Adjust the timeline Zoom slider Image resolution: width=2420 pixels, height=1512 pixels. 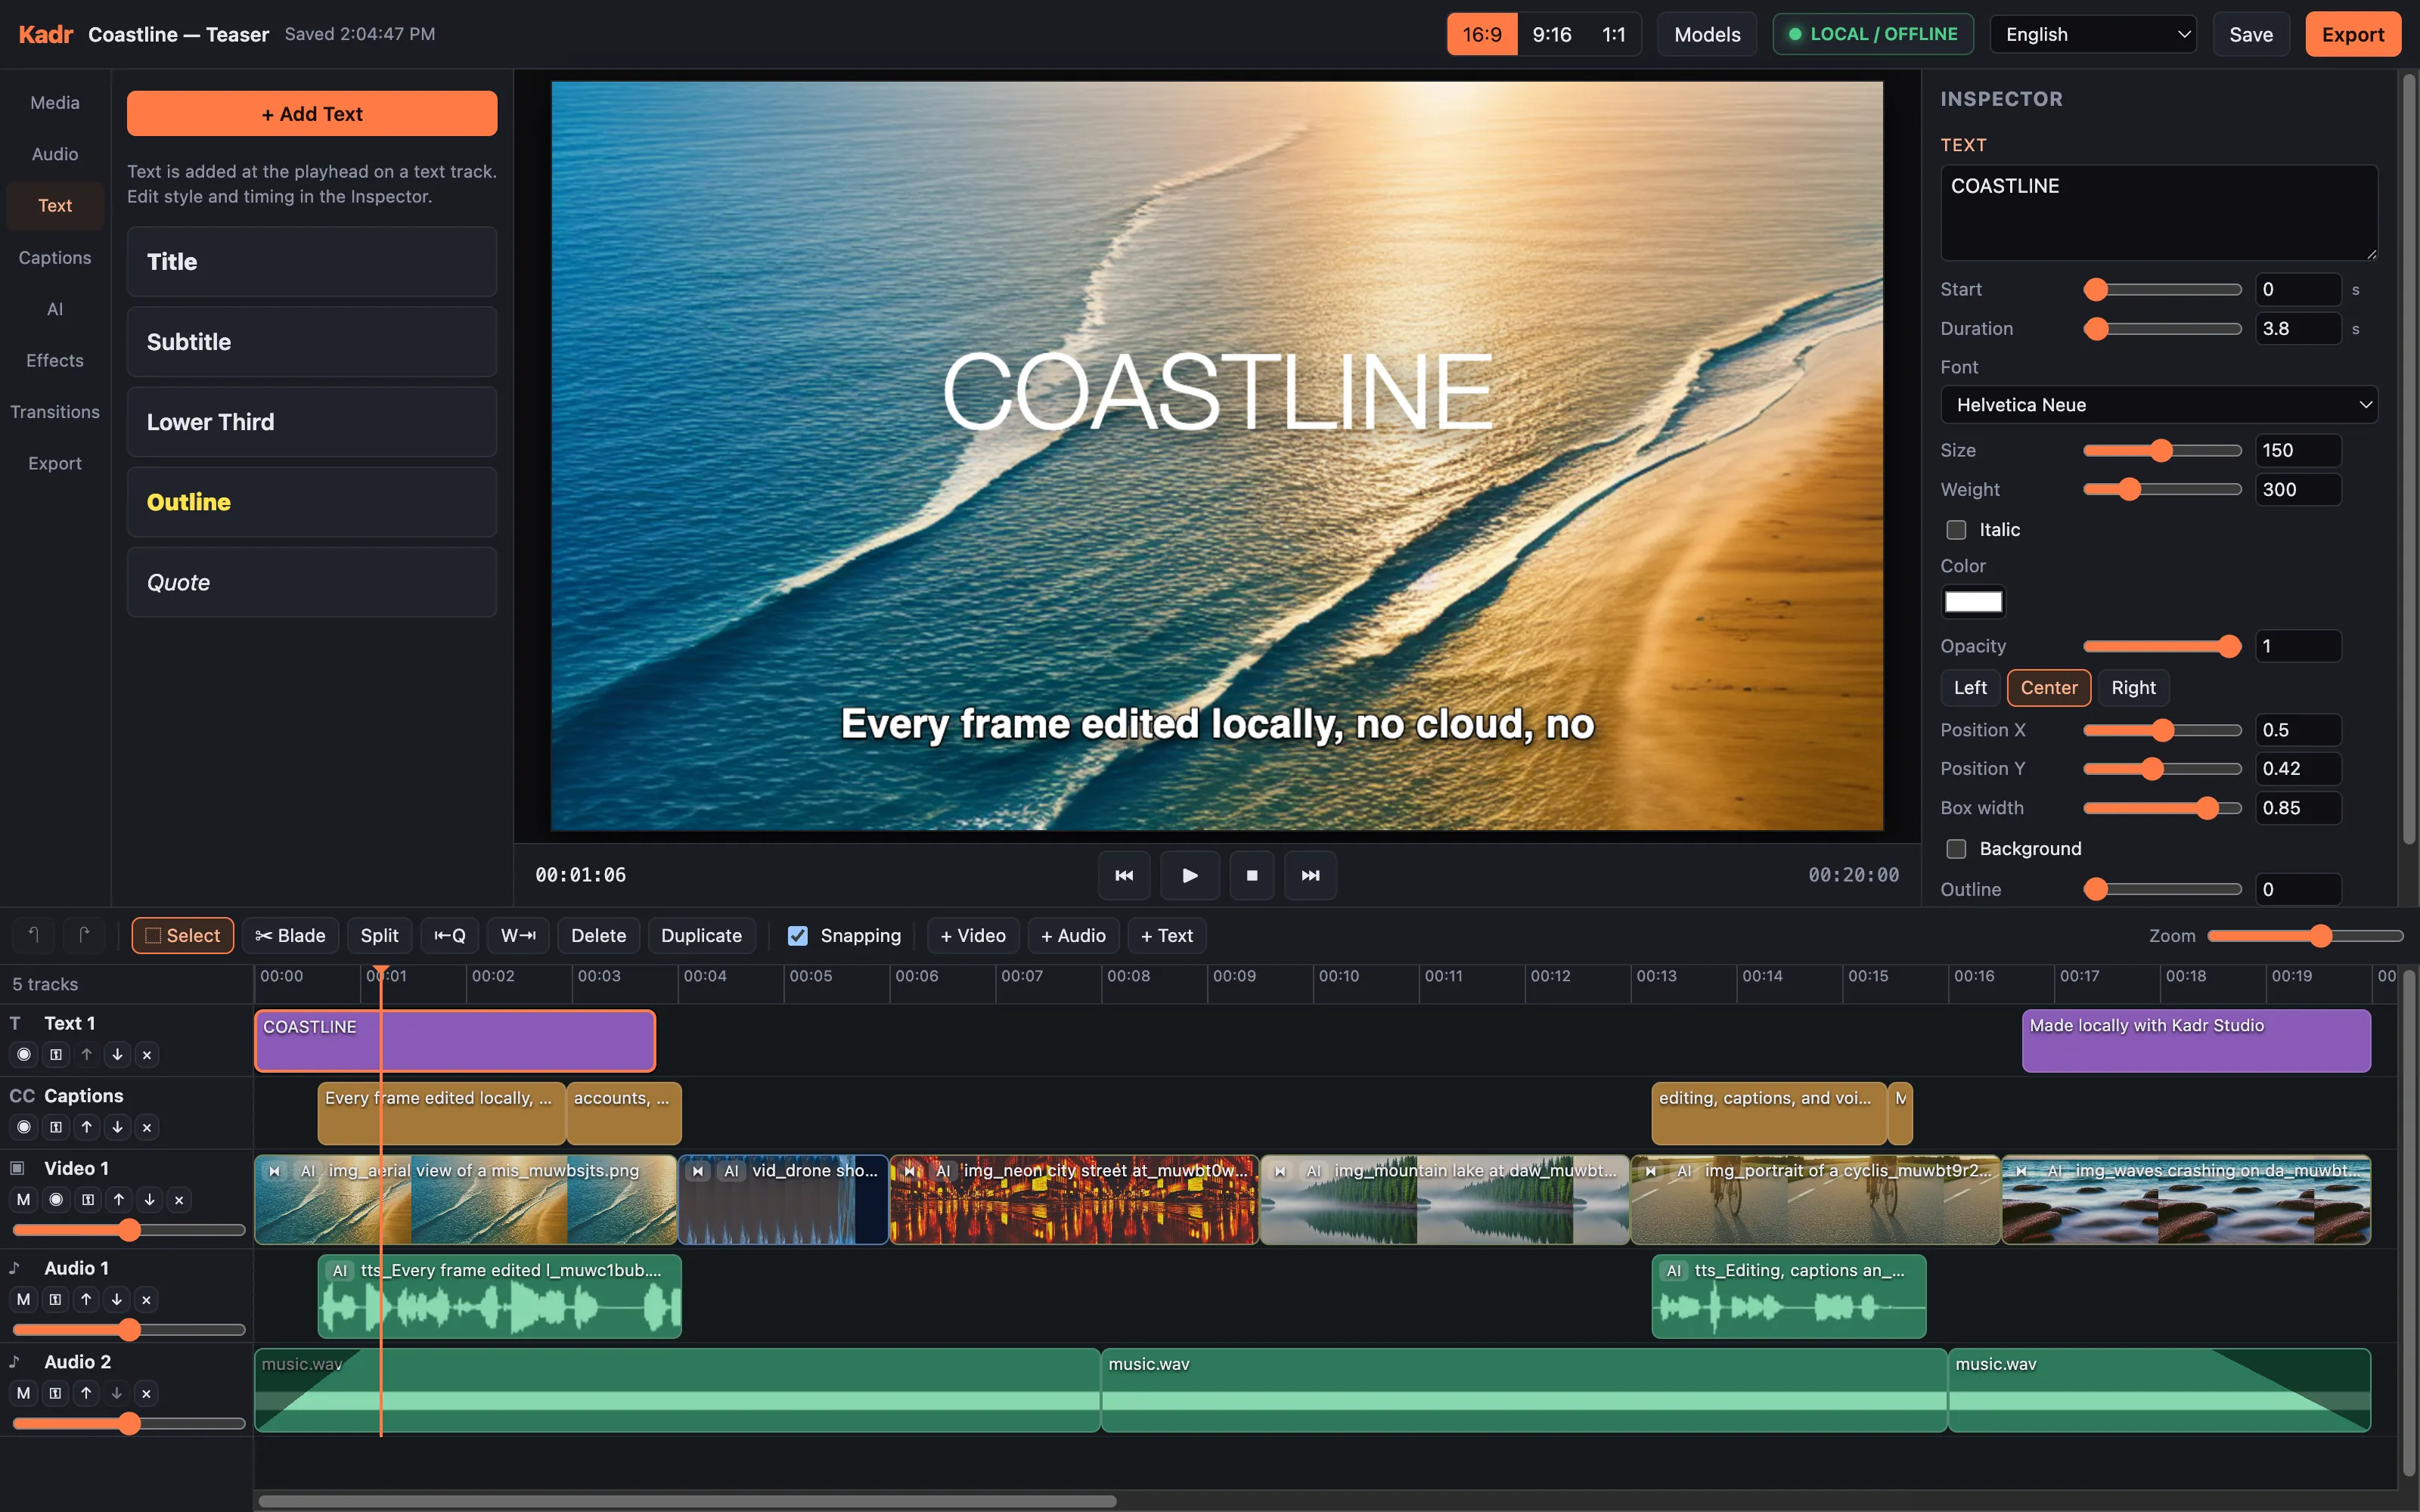point(2305,935)
